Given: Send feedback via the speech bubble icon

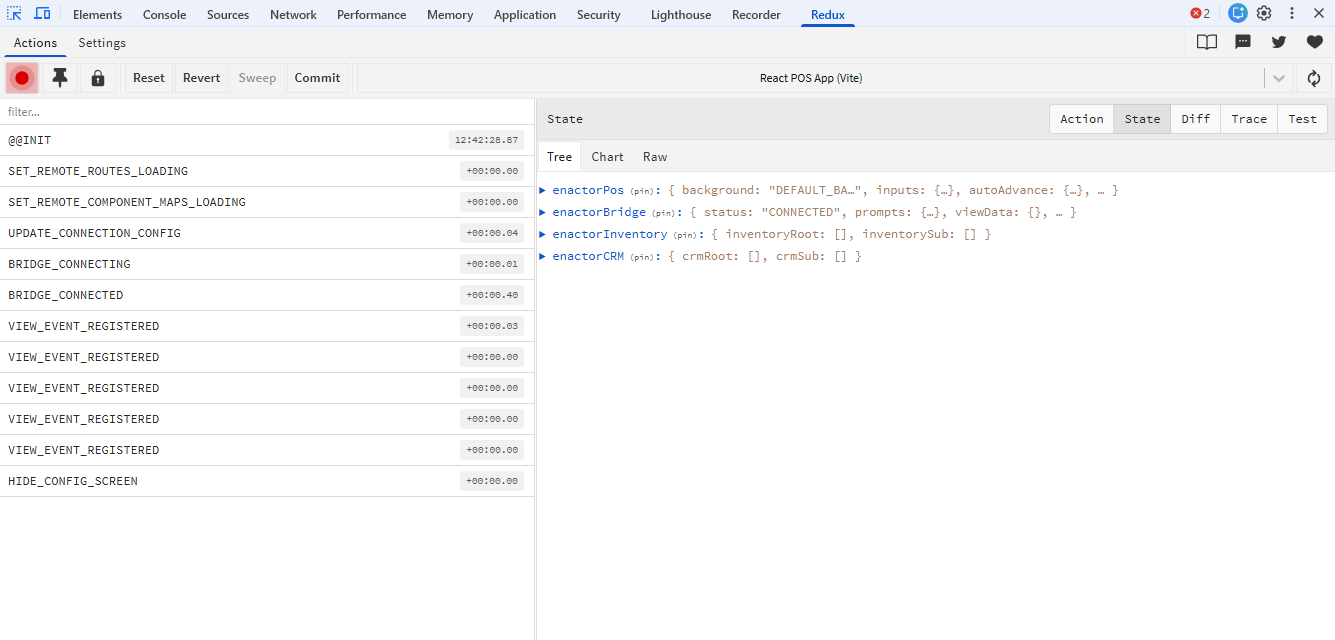Looking at the screenshot, I should tap(1242, 42).
